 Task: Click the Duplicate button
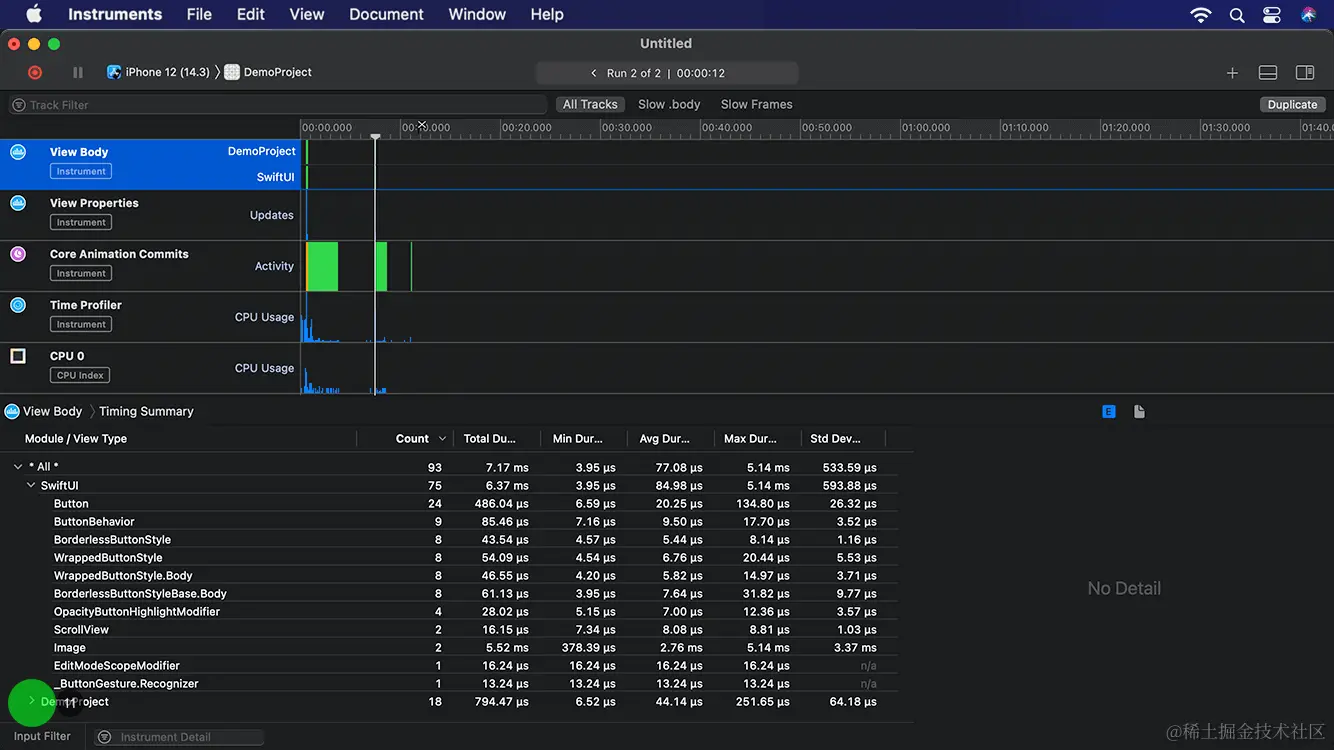[1293, 104]
